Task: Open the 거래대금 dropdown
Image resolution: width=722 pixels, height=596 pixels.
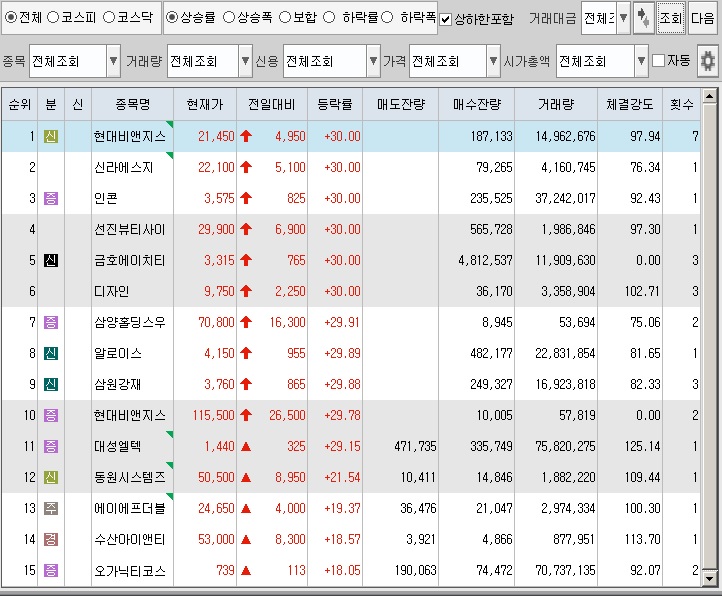Action: pyautogui.click(x=623, y=18)
